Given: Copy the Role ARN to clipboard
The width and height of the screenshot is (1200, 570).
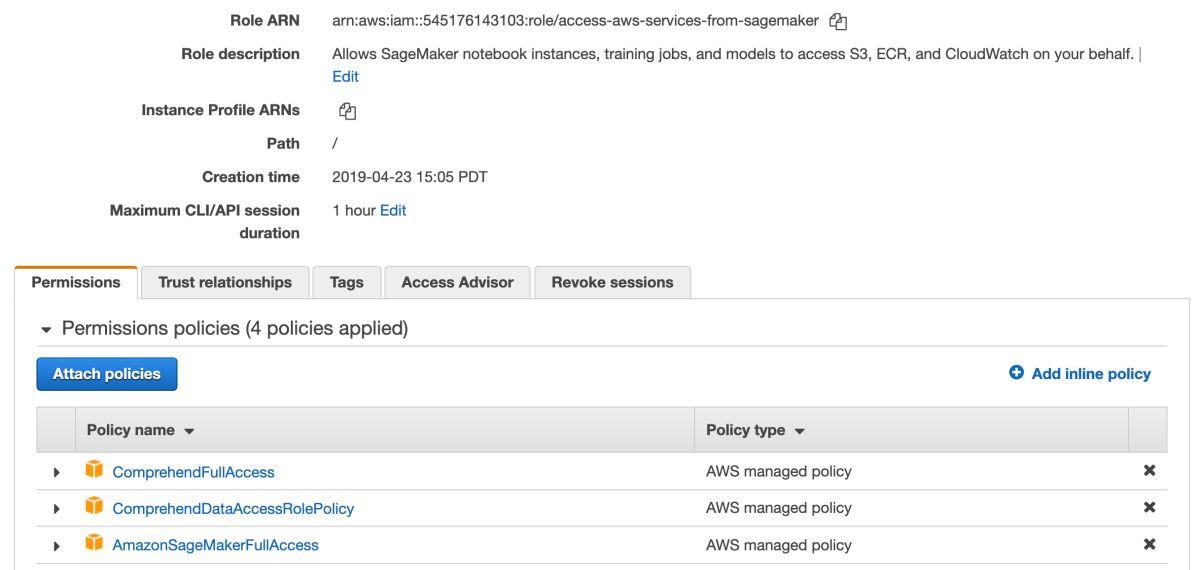Looking at the screenshot, I should (x=838, y=21).
